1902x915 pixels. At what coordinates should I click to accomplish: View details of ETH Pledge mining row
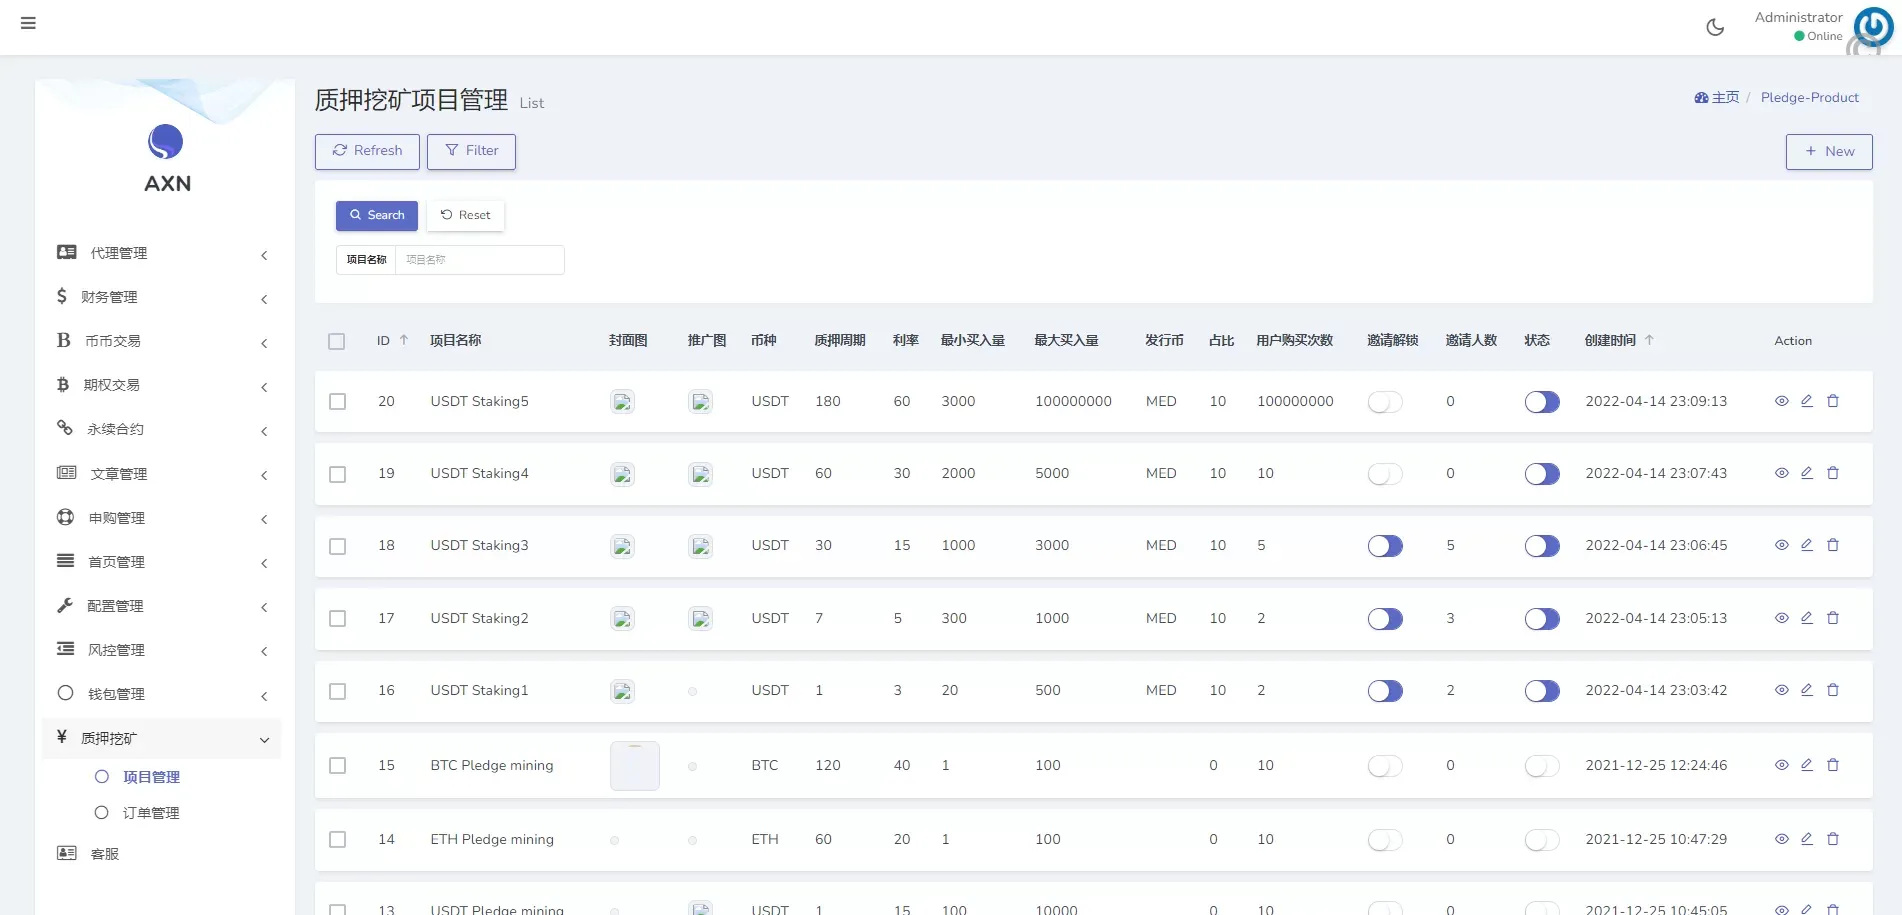point(1781,839)
